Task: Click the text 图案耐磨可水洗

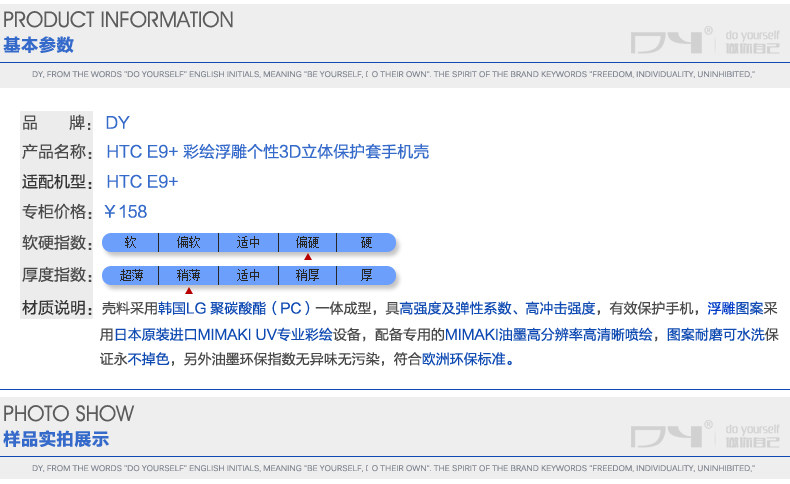Action: tap(716, 334)
